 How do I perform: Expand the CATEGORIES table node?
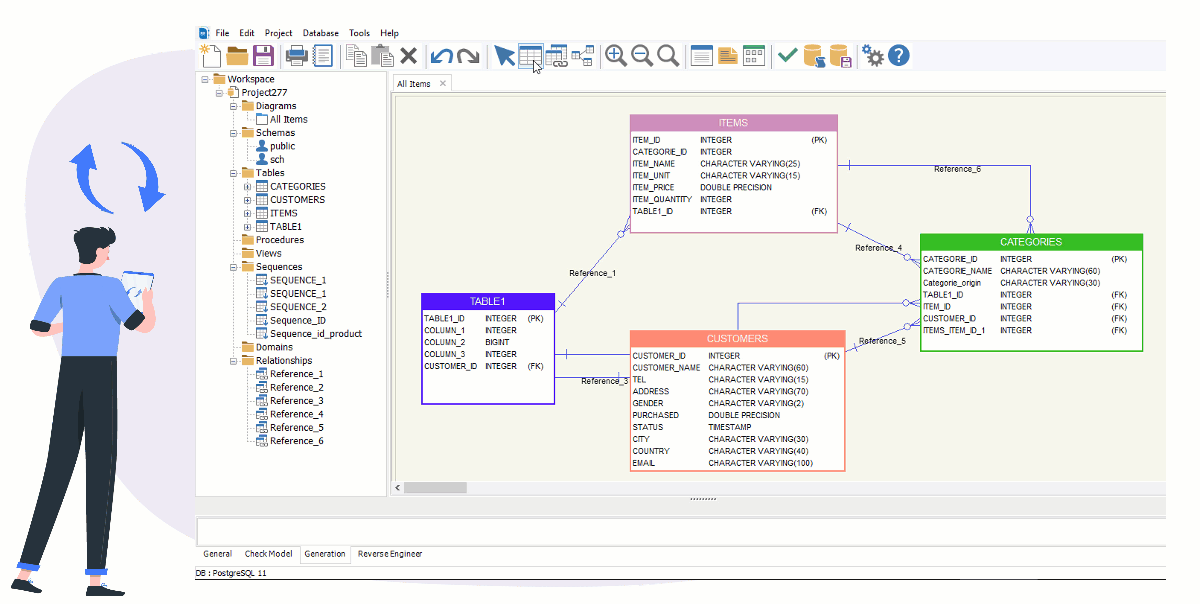pyautogui.click(x=247, y=186)
